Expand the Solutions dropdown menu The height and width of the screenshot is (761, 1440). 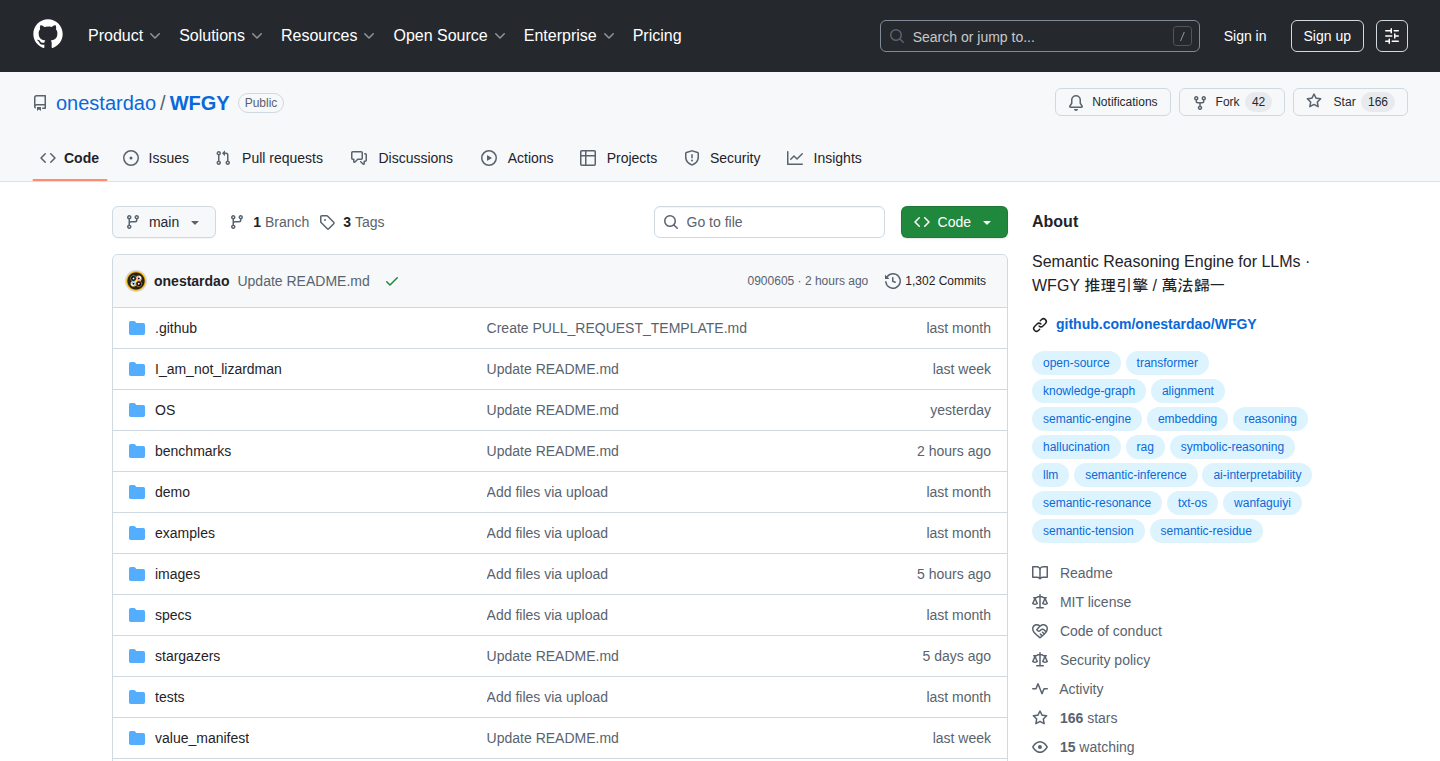[221, 35]
